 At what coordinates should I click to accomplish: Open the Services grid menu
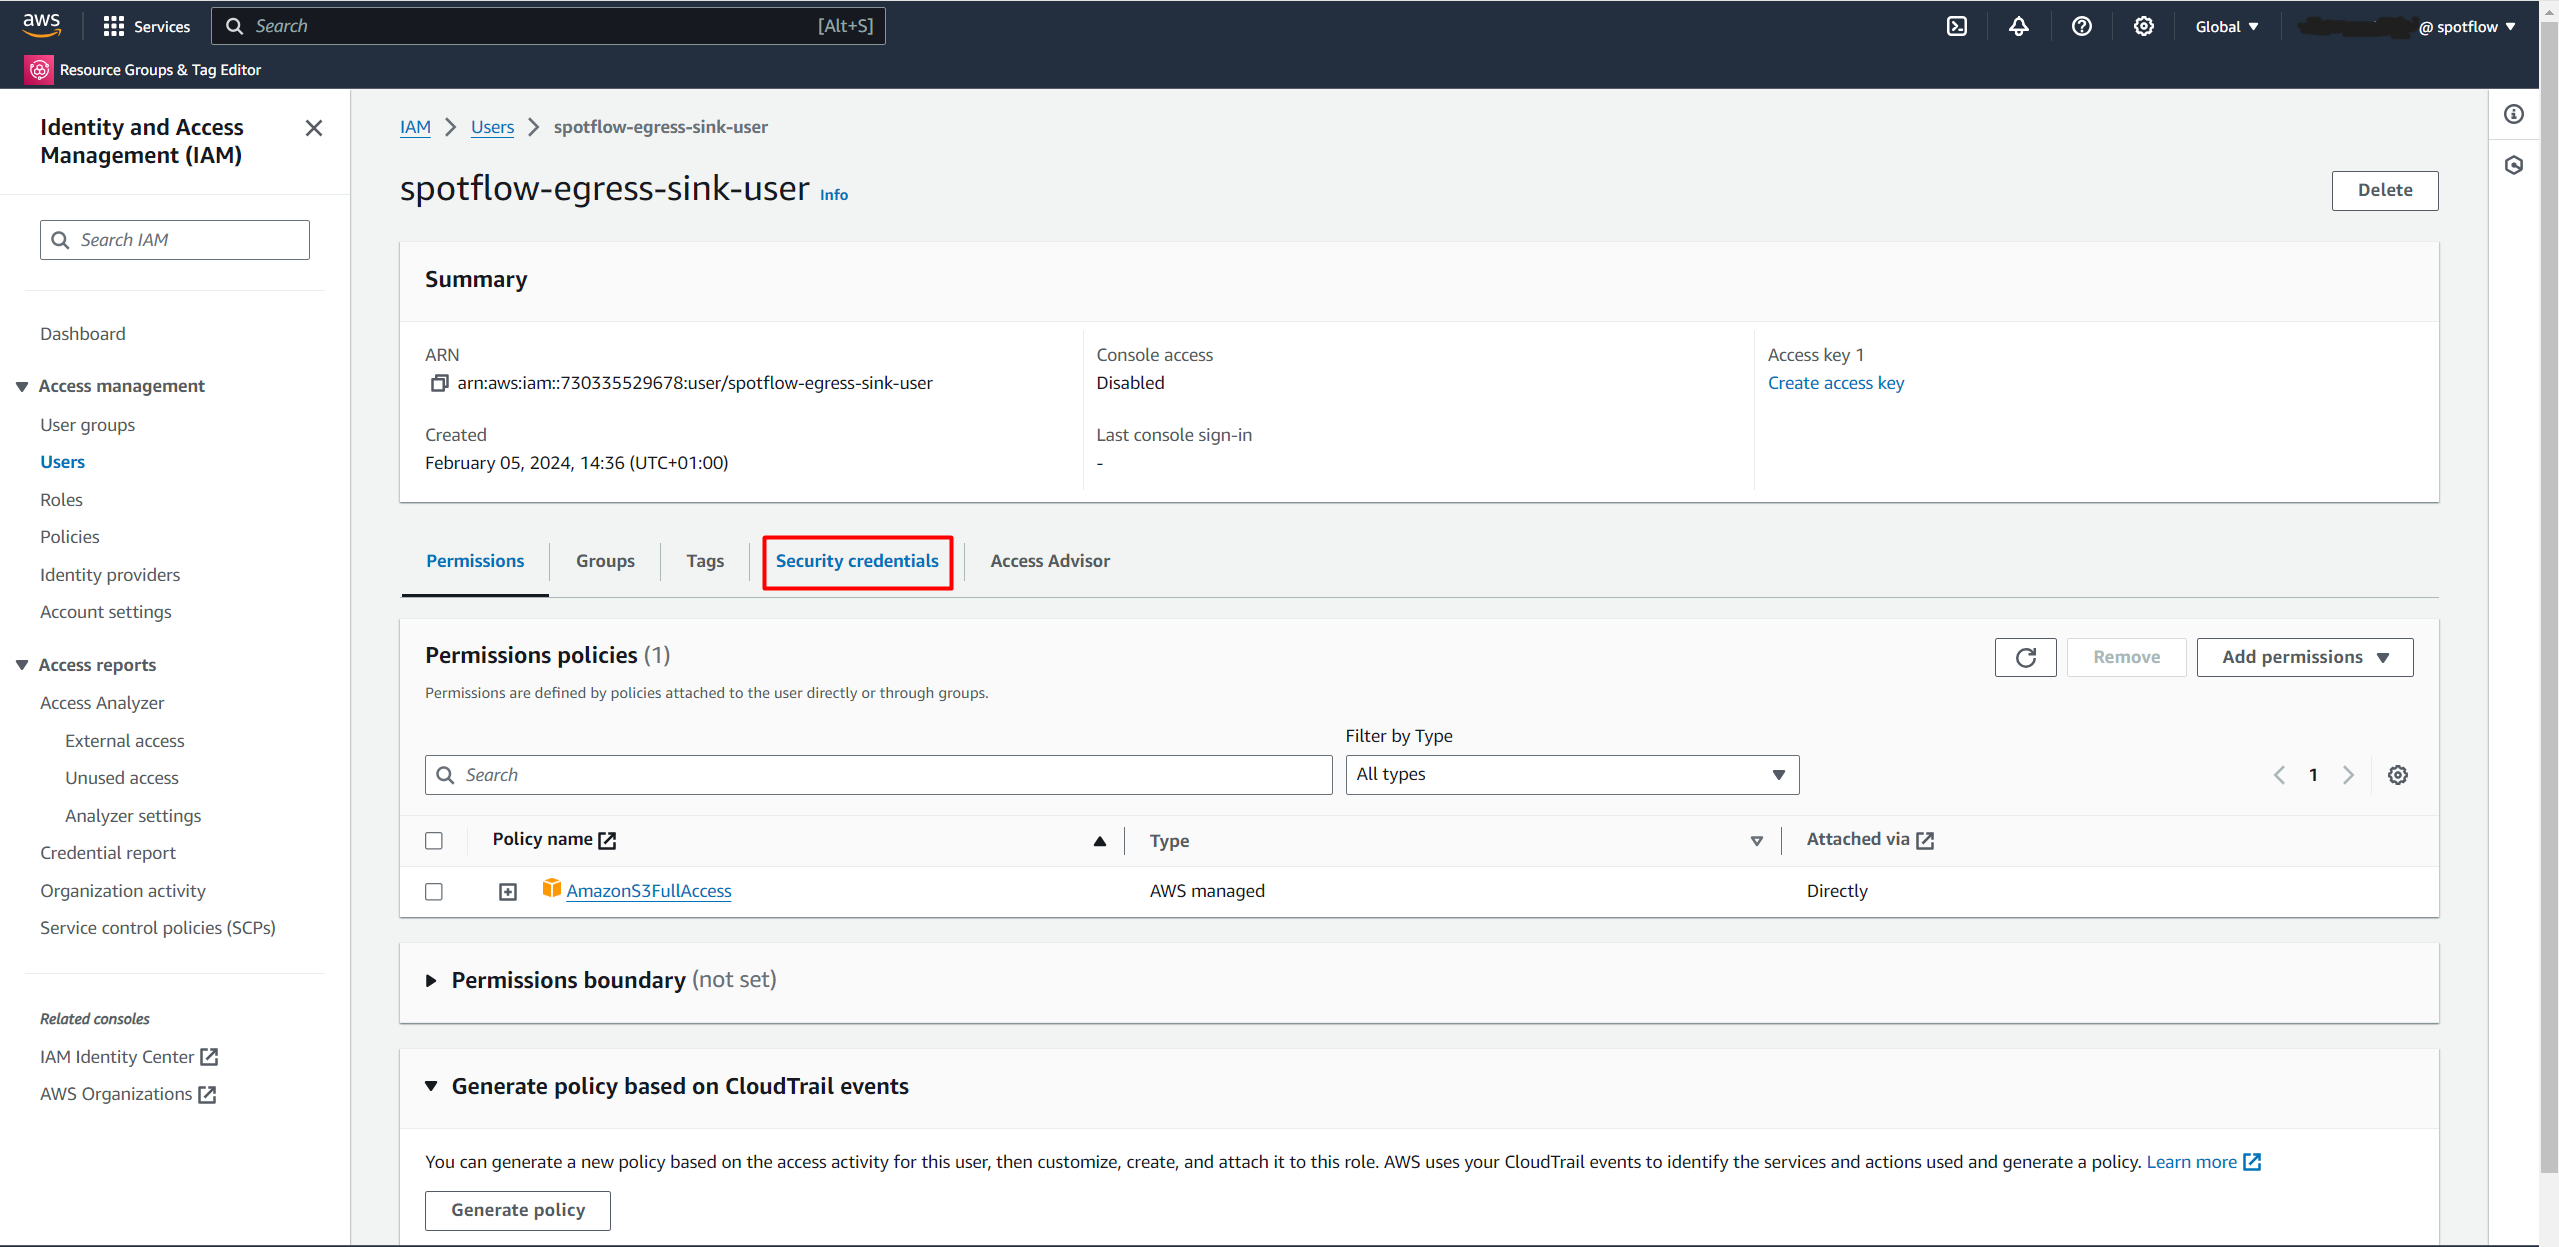(146, 26)
